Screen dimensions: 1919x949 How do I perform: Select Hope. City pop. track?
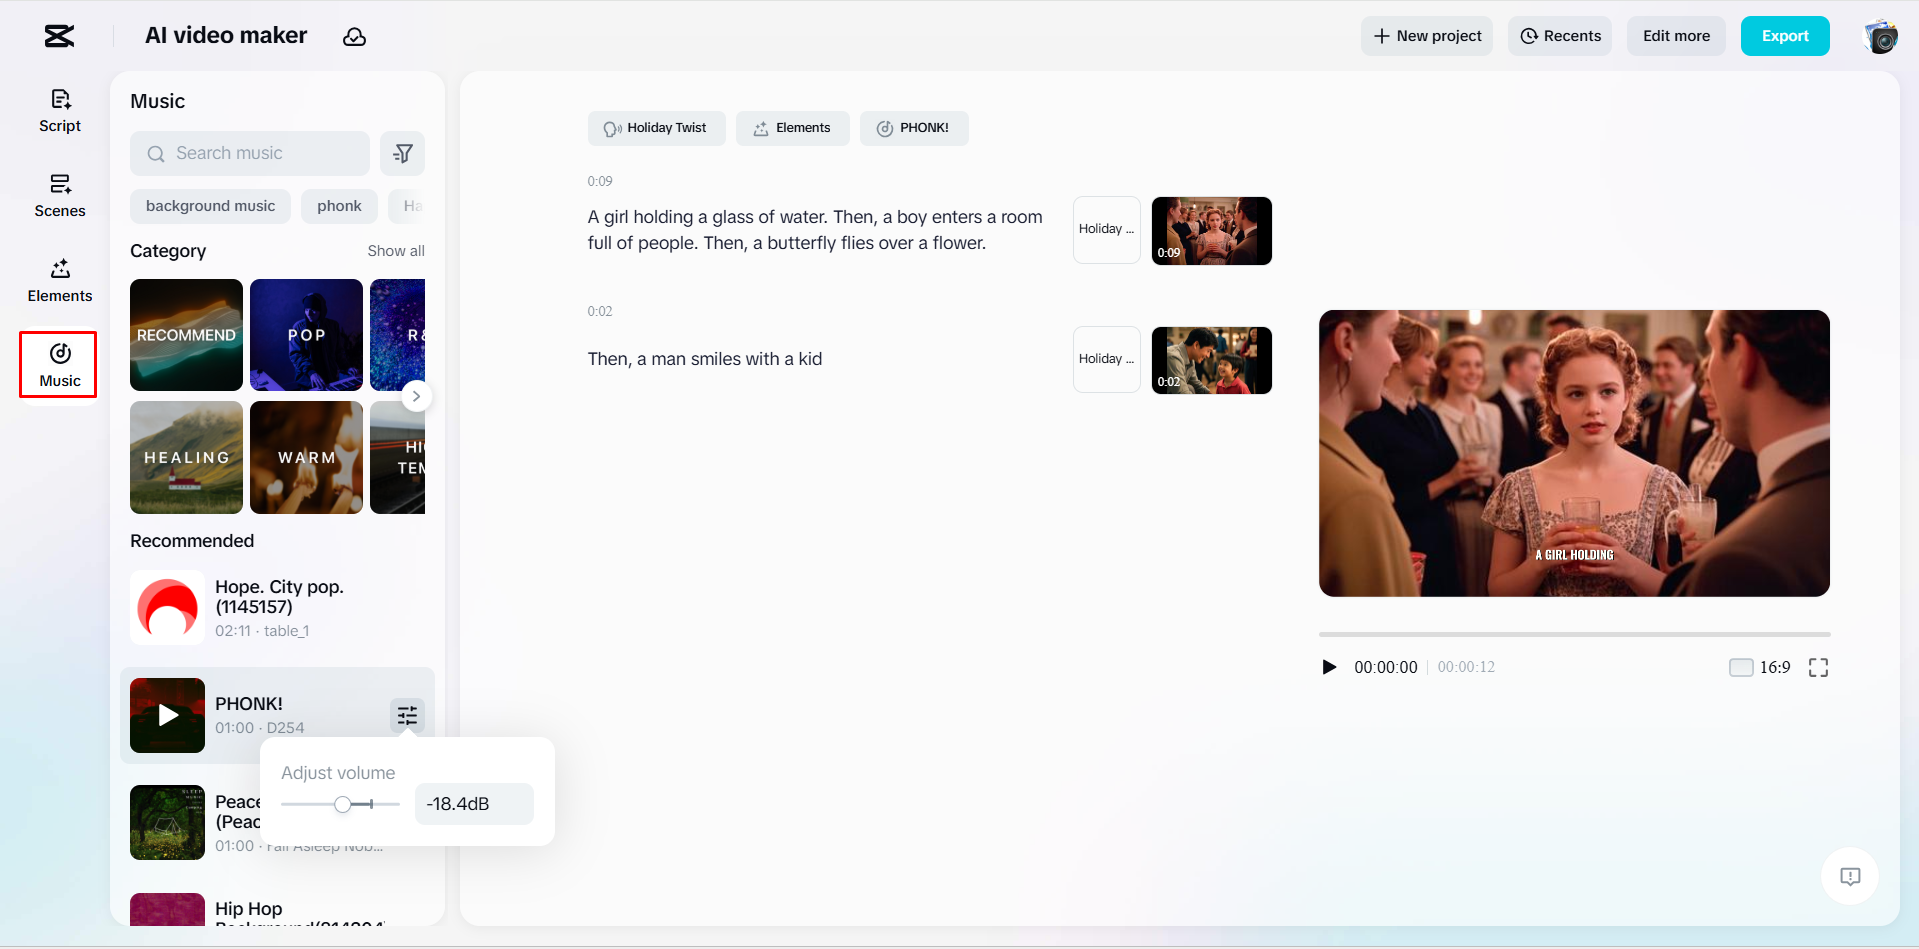coord(277,608)
